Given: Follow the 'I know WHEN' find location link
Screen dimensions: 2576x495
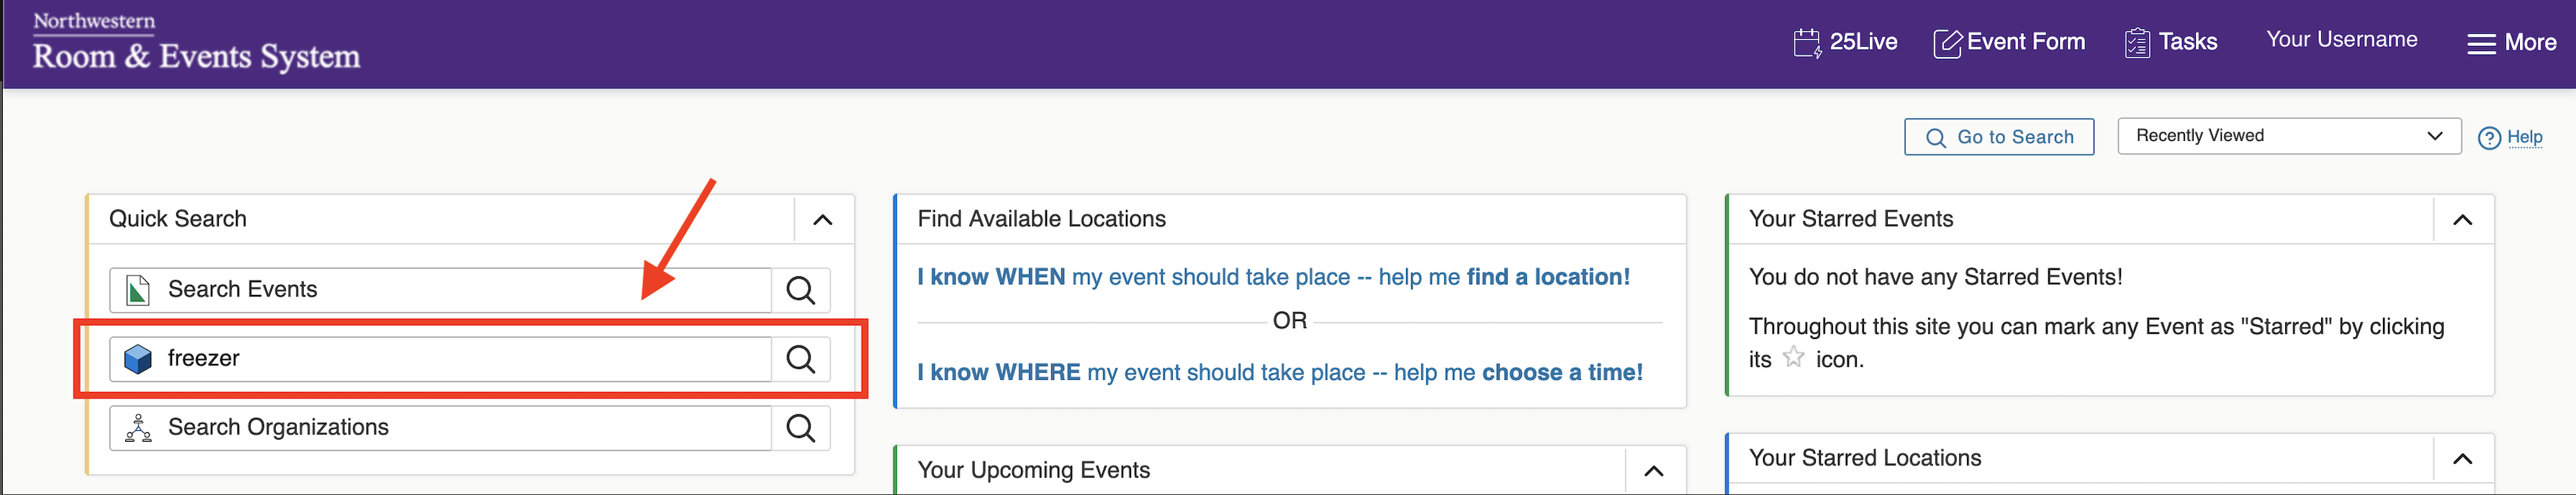Looking at the screenshot, I should (x=1273, y=277).
